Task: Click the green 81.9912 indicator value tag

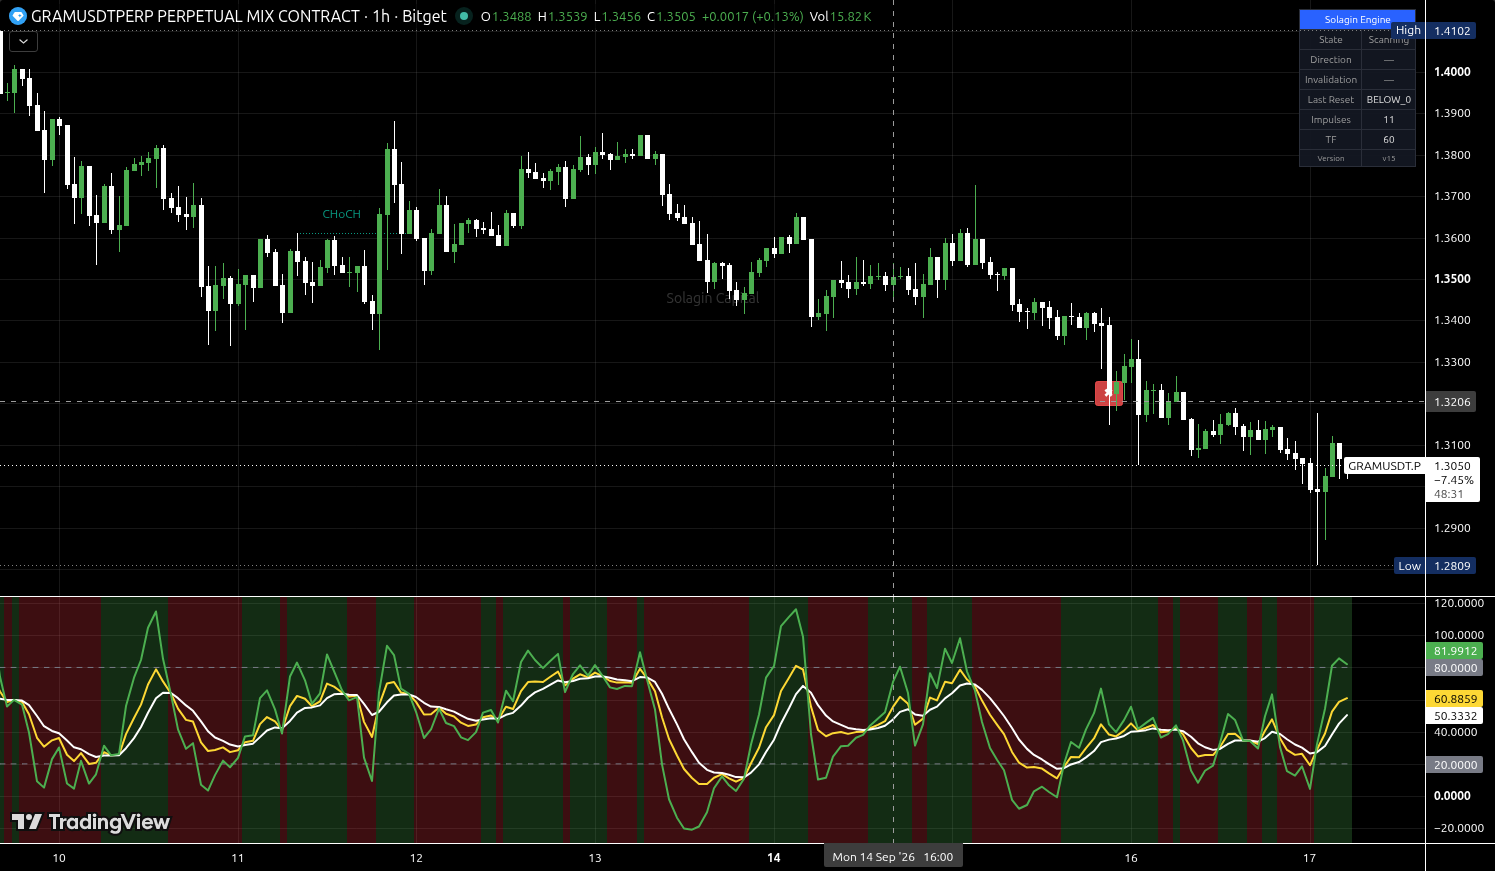Action: [1454, 651]
